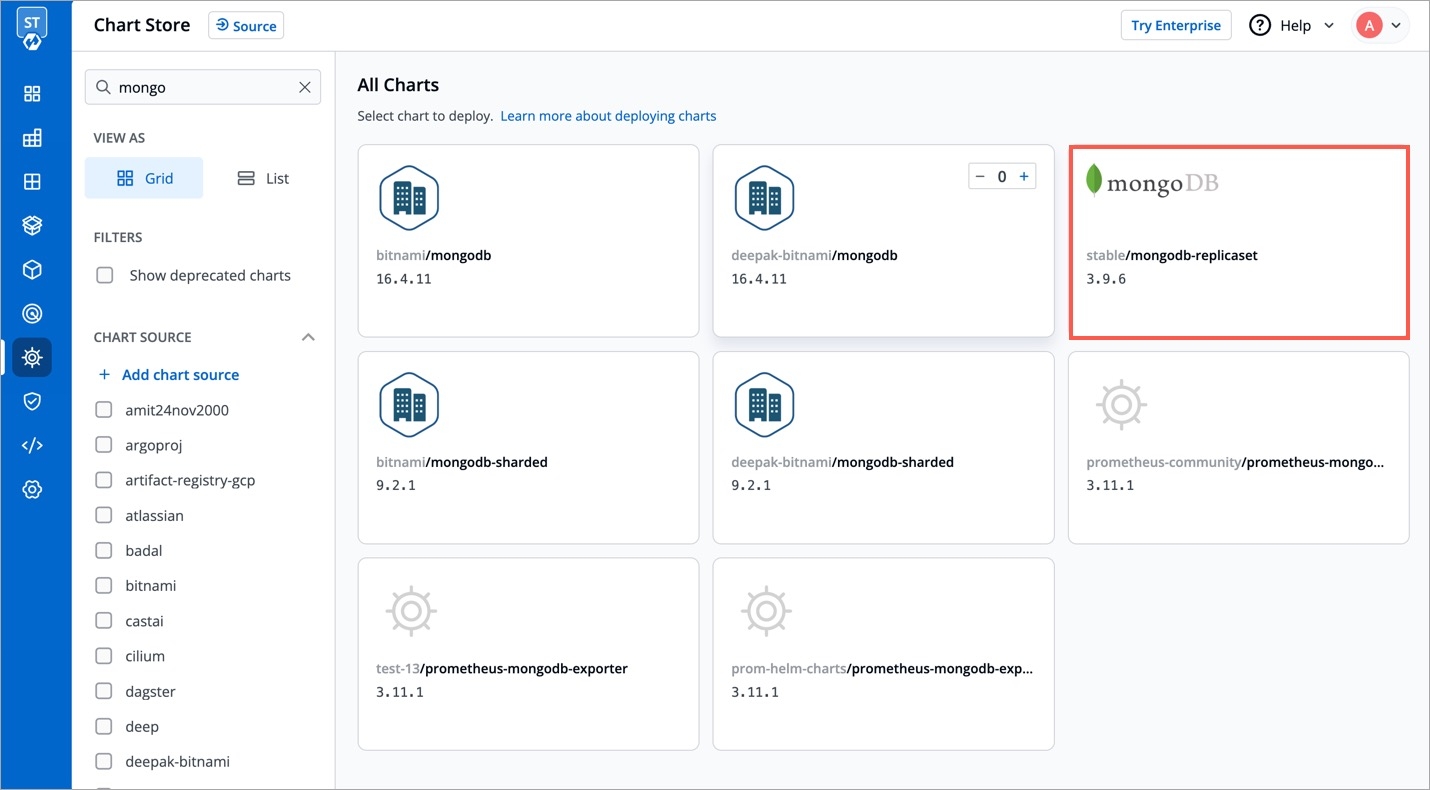Screen dimensions: 1430x790
Task: Open the Resource Browser cube icon
Action: 32,270
